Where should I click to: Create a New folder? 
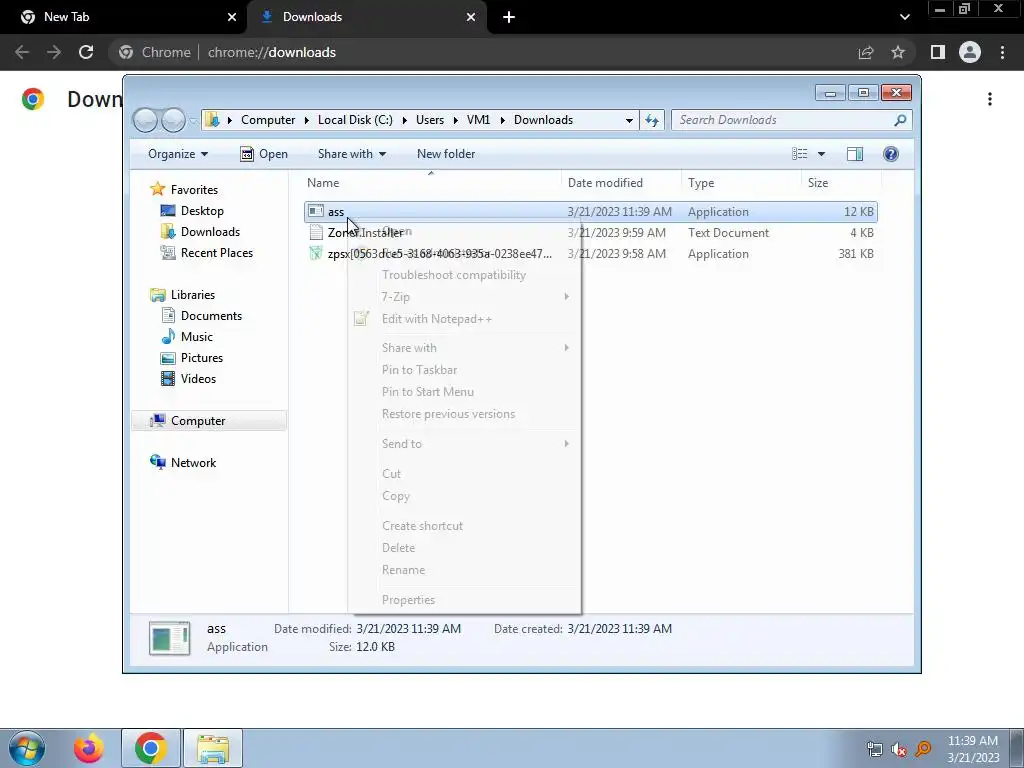(446, 154)
